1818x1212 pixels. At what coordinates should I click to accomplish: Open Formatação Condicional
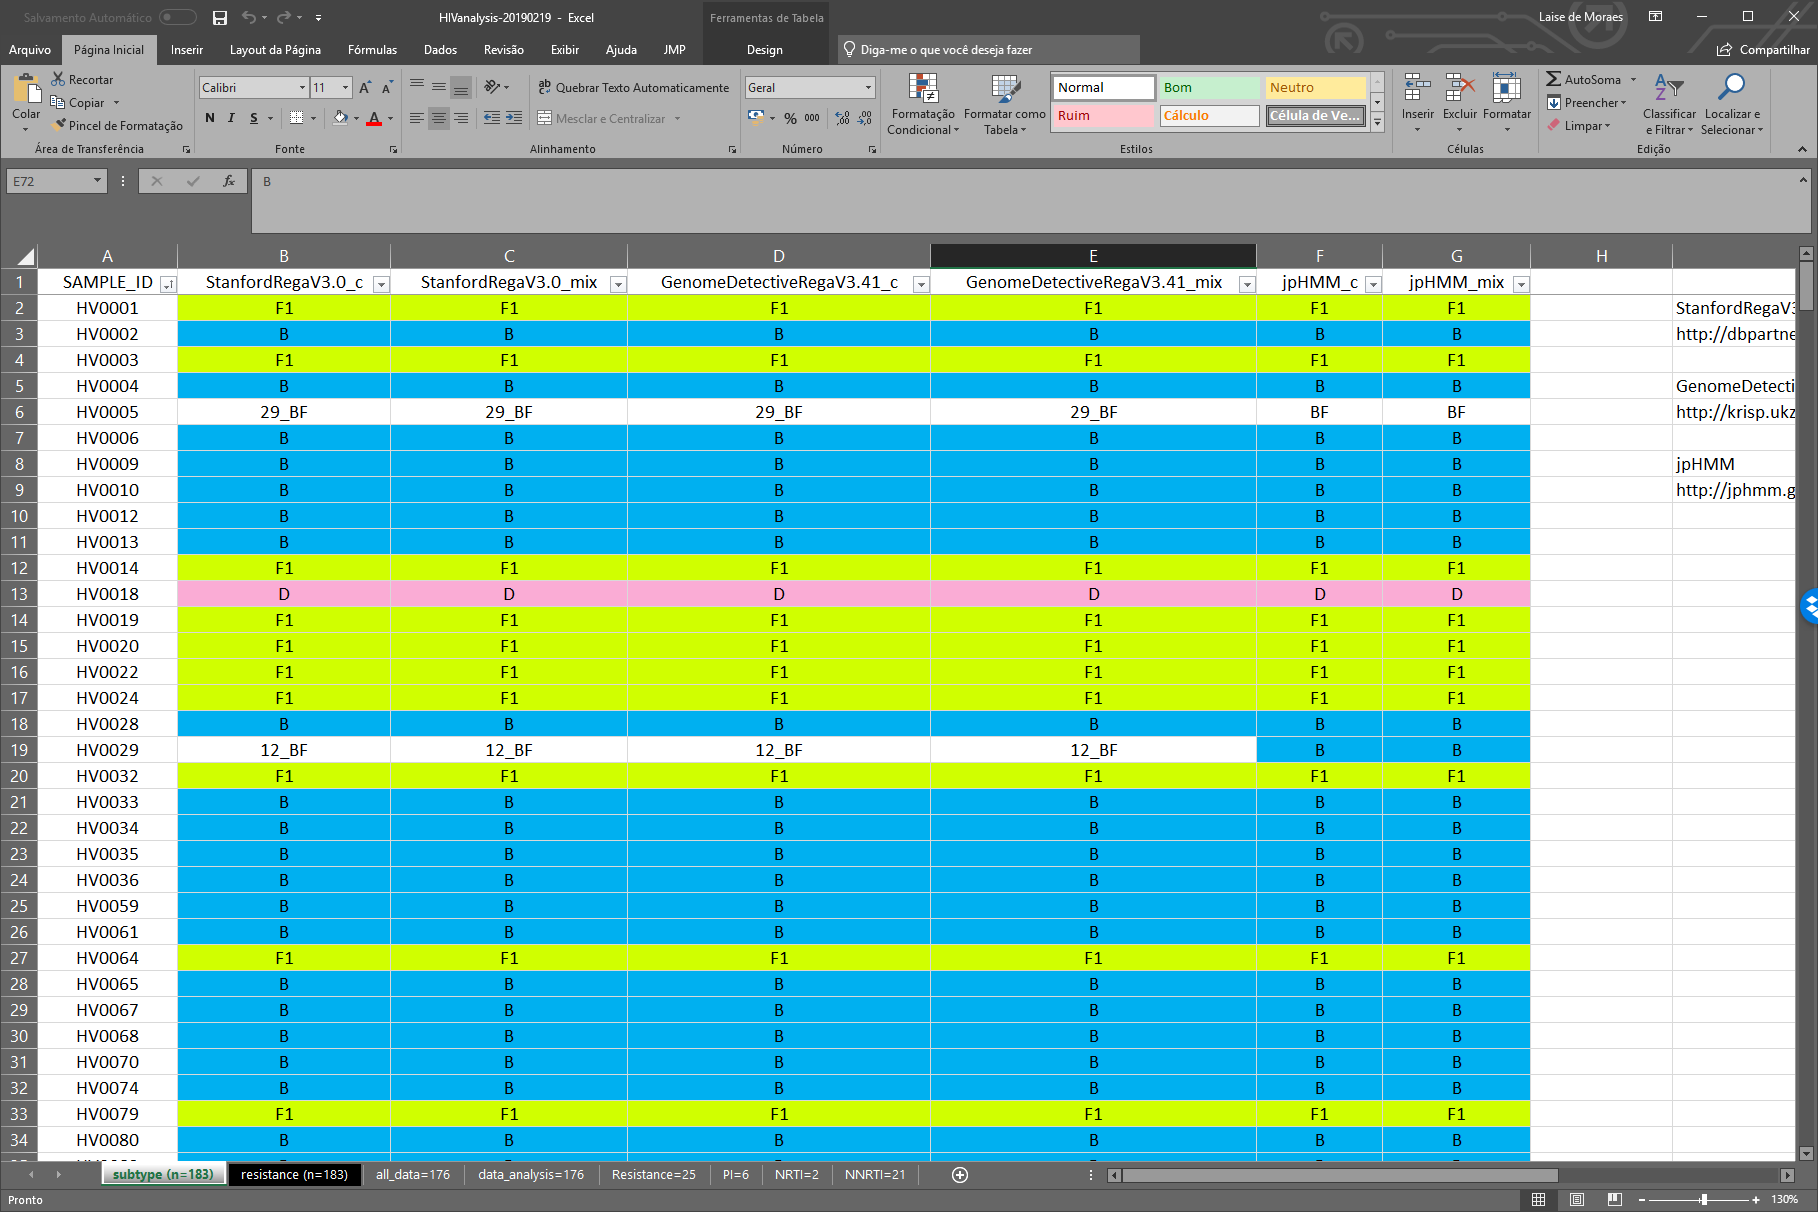(923, 104)
